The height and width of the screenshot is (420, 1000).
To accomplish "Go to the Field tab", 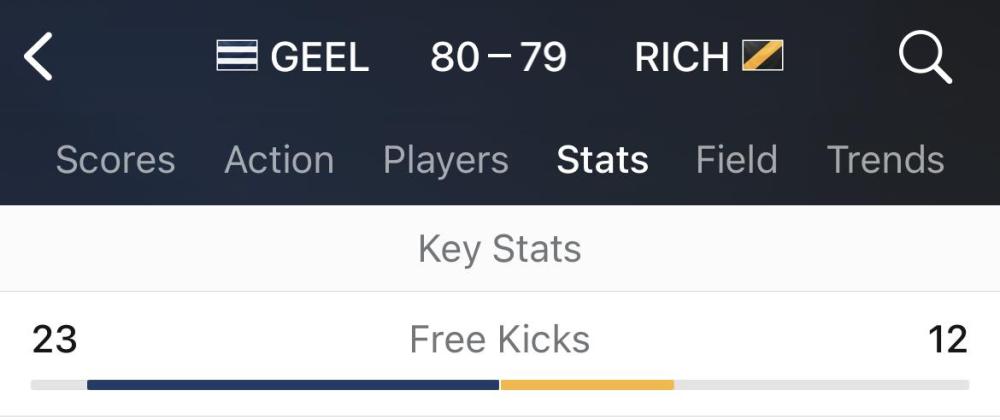I will (x=737, y=159).
